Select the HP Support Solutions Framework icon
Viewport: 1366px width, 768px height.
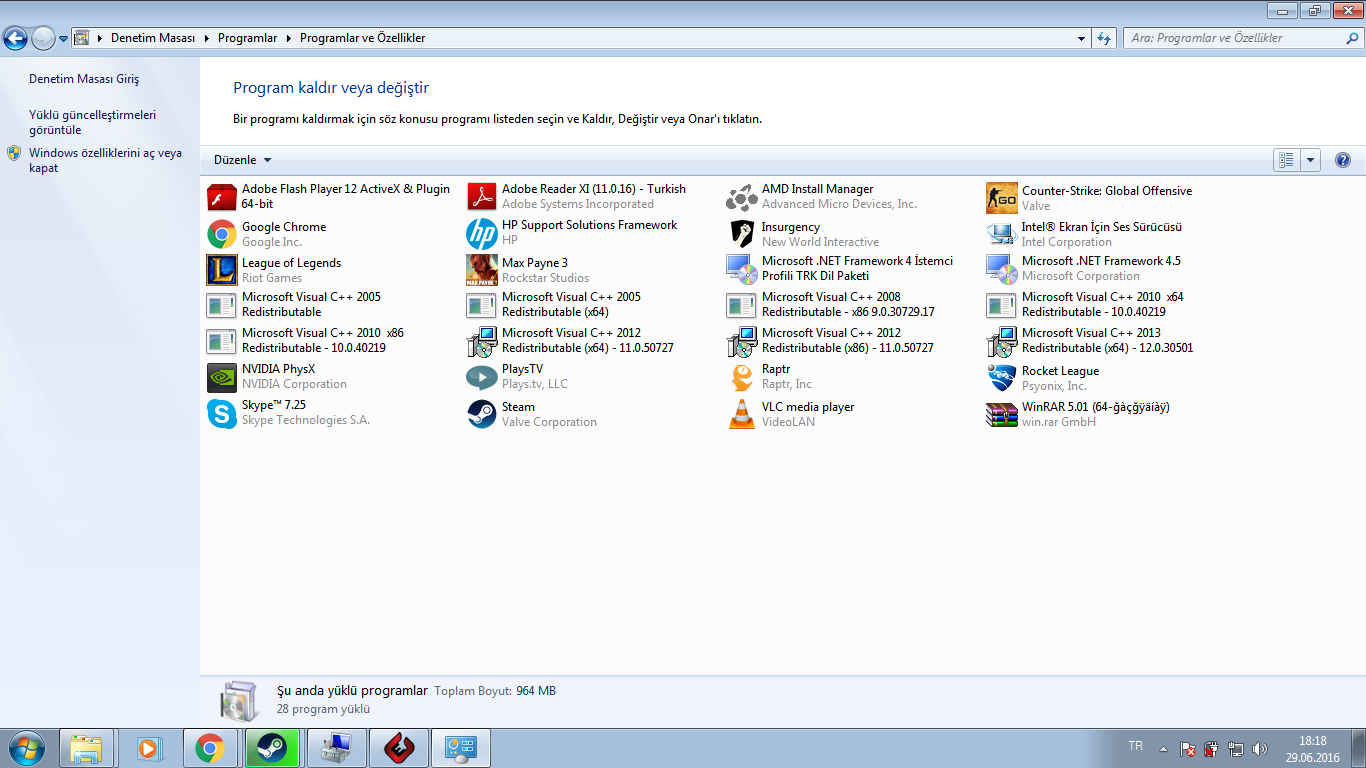pos(482,234)
